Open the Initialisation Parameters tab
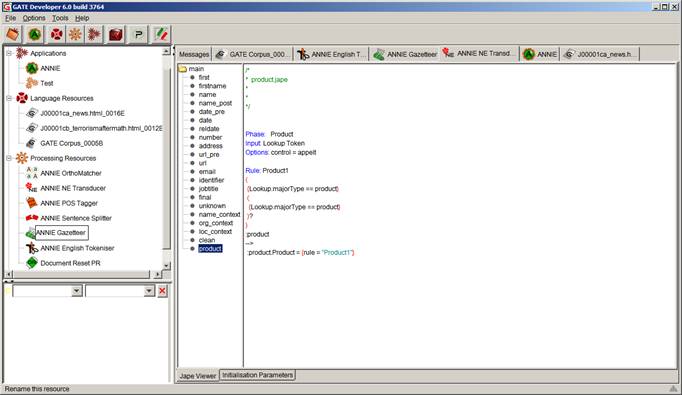 pos(257,375)
